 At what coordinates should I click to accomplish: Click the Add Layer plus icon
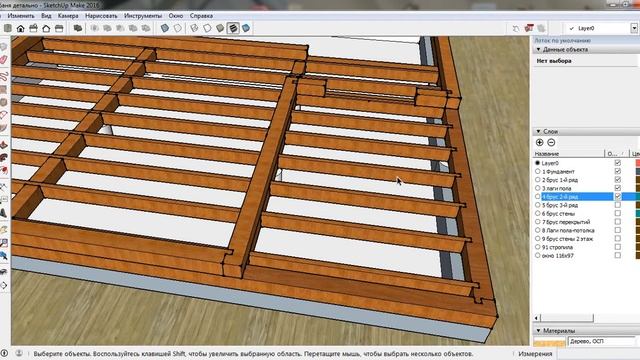point(539,142)
